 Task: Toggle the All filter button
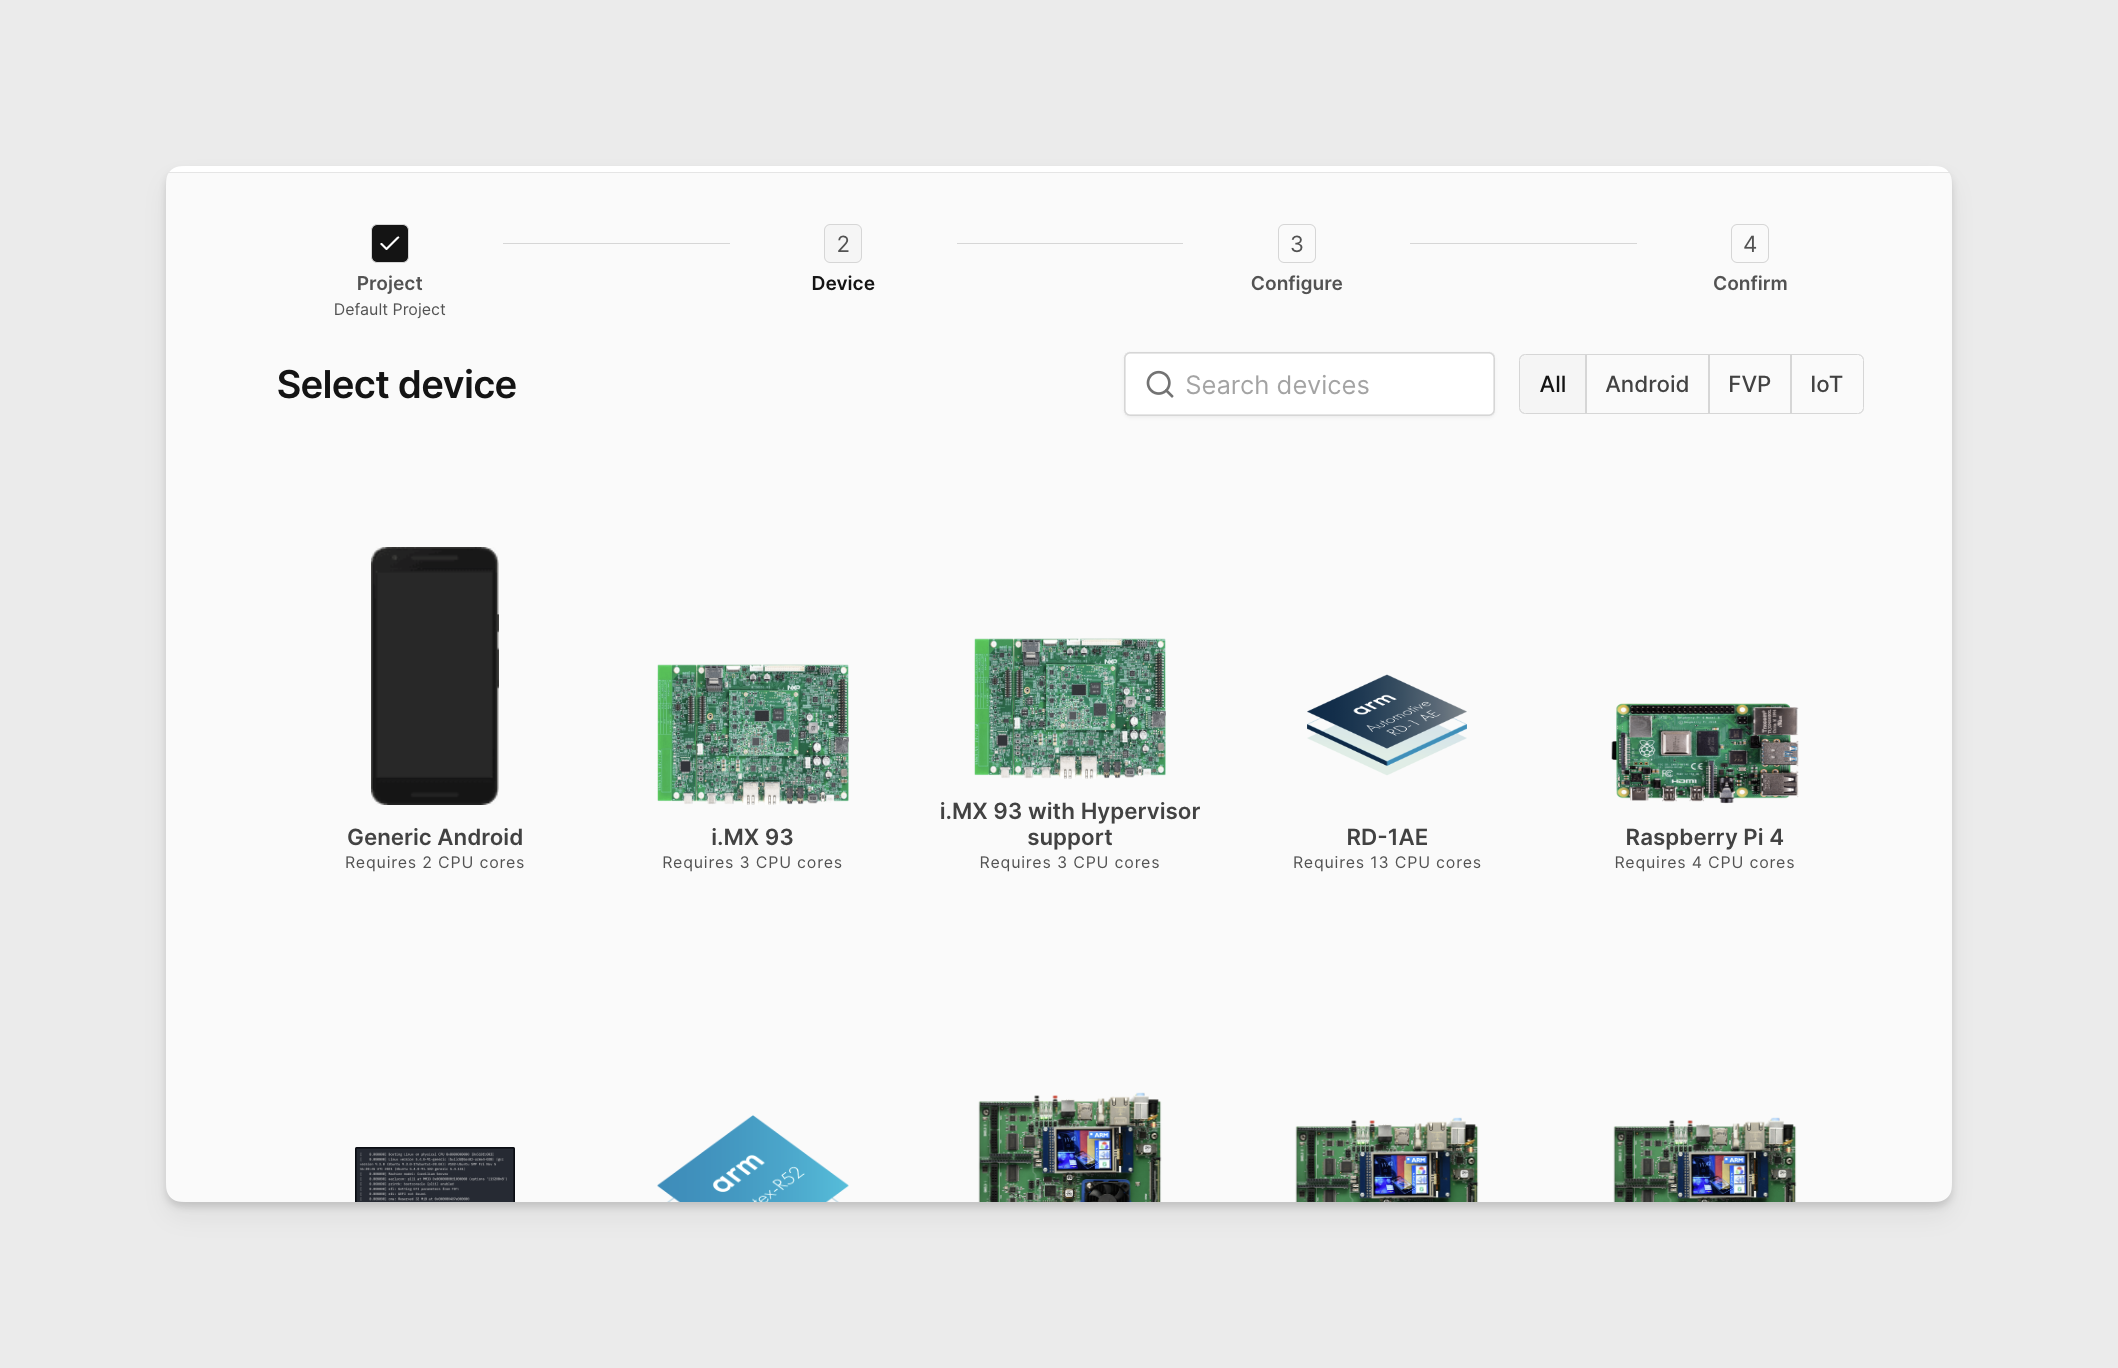pyautogui.click(x=1551, y=383)
